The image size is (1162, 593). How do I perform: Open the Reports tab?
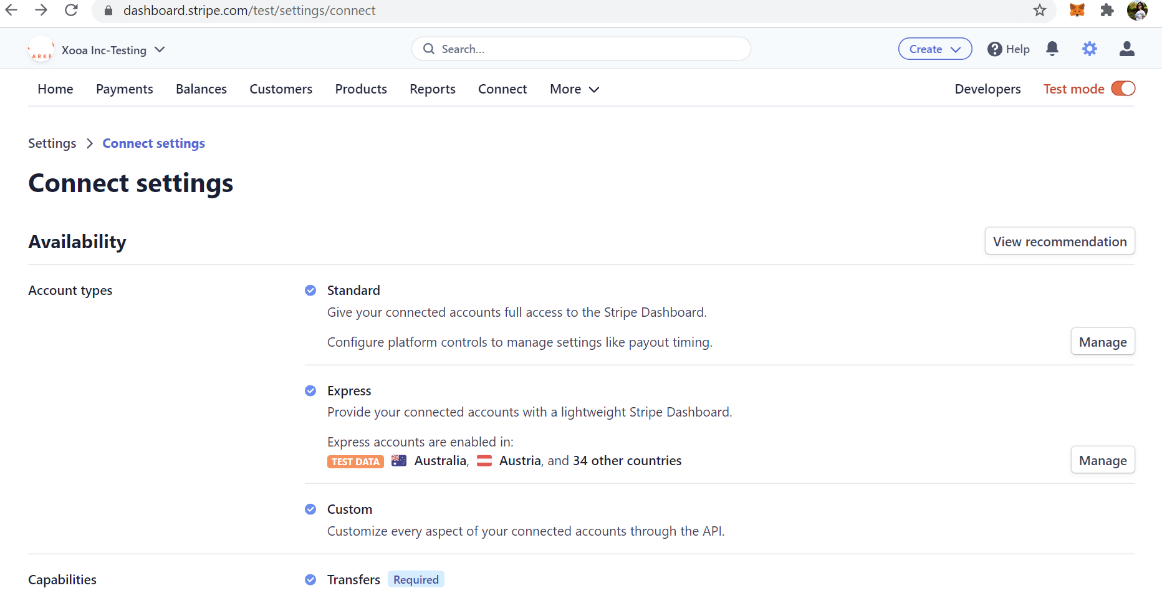[x=433, y=89]
